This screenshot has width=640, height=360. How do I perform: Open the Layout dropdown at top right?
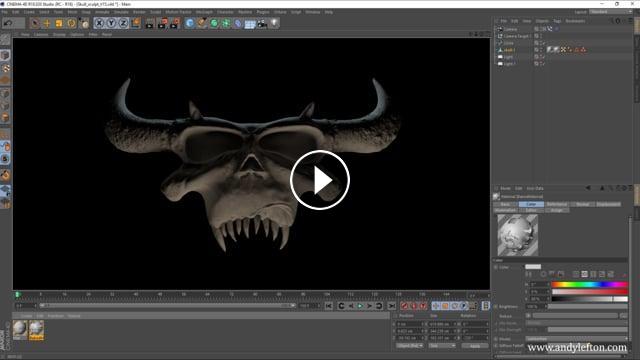(x=611, y=12)
